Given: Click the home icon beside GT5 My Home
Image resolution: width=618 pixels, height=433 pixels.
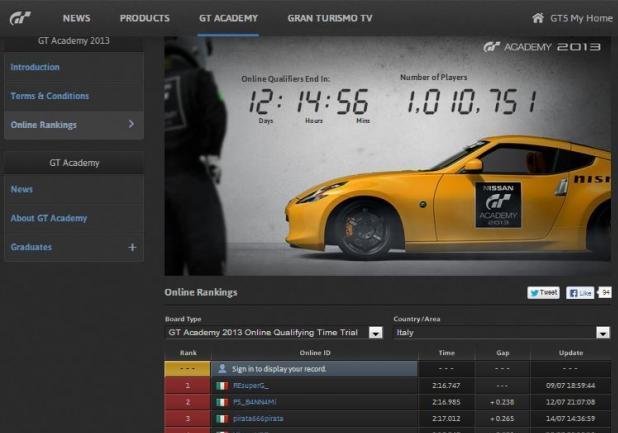Looking at the screenshot, I should [x=538, y=18].
